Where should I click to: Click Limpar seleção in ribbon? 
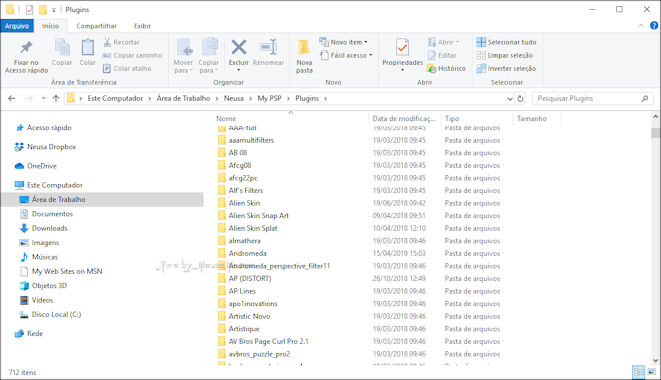coord(505,55)
